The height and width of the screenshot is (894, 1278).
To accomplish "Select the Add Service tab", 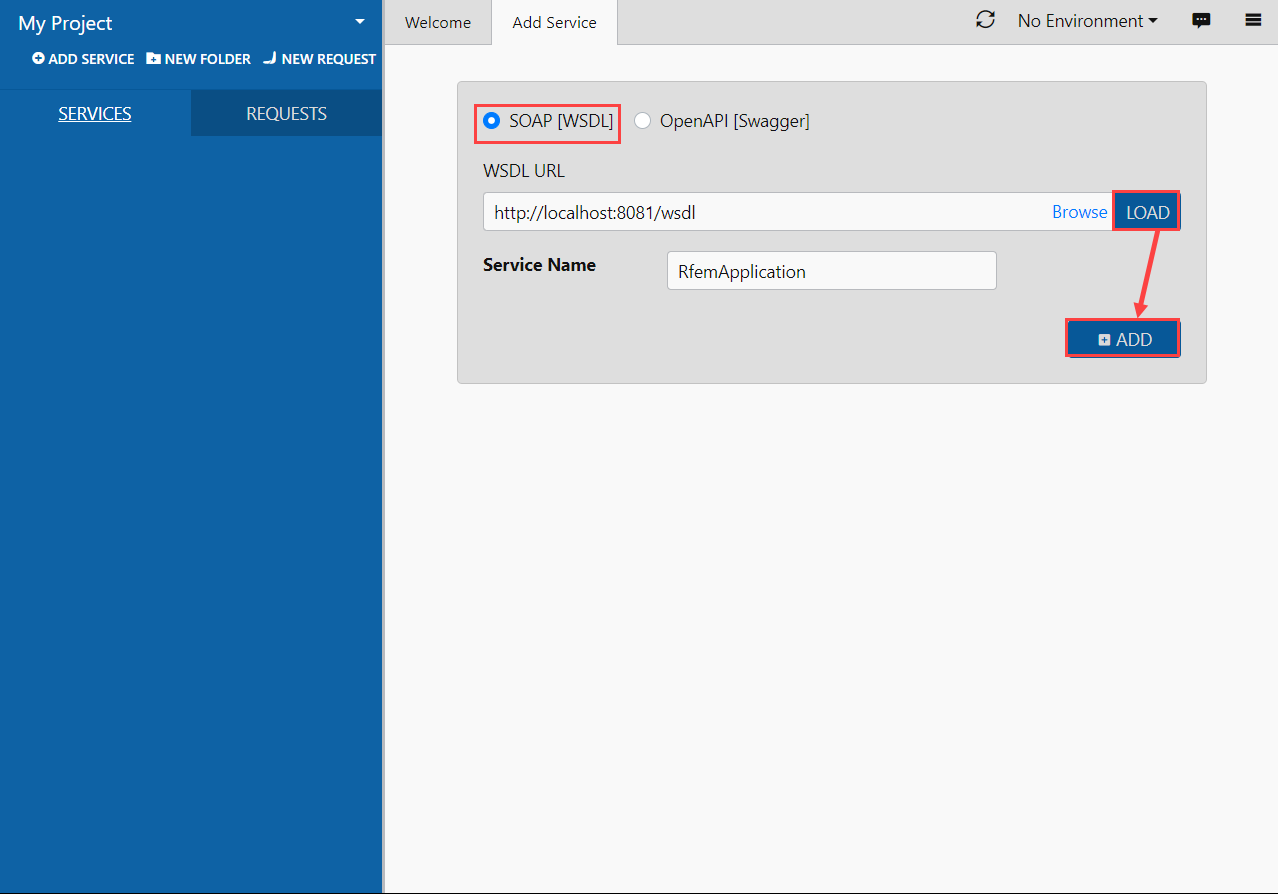I will (554, 21).
